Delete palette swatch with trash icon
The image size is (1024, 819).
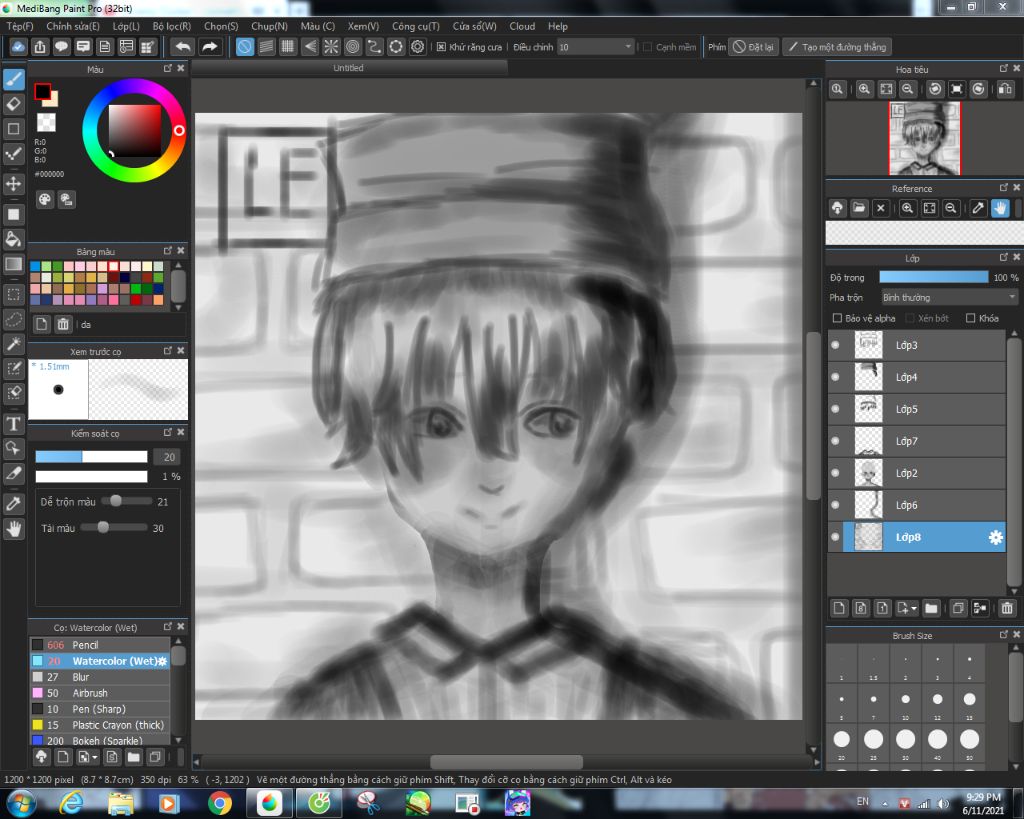pyautogui.click(x=63, y=324)
